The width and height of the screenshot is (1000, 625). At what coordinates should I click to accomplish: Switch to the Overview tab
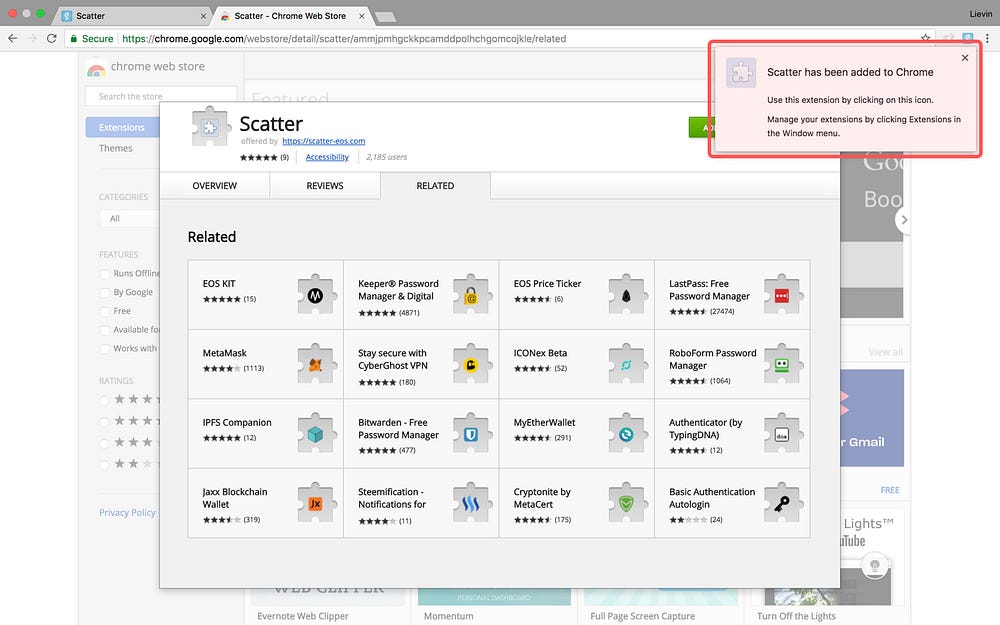[x=214, y=186]
